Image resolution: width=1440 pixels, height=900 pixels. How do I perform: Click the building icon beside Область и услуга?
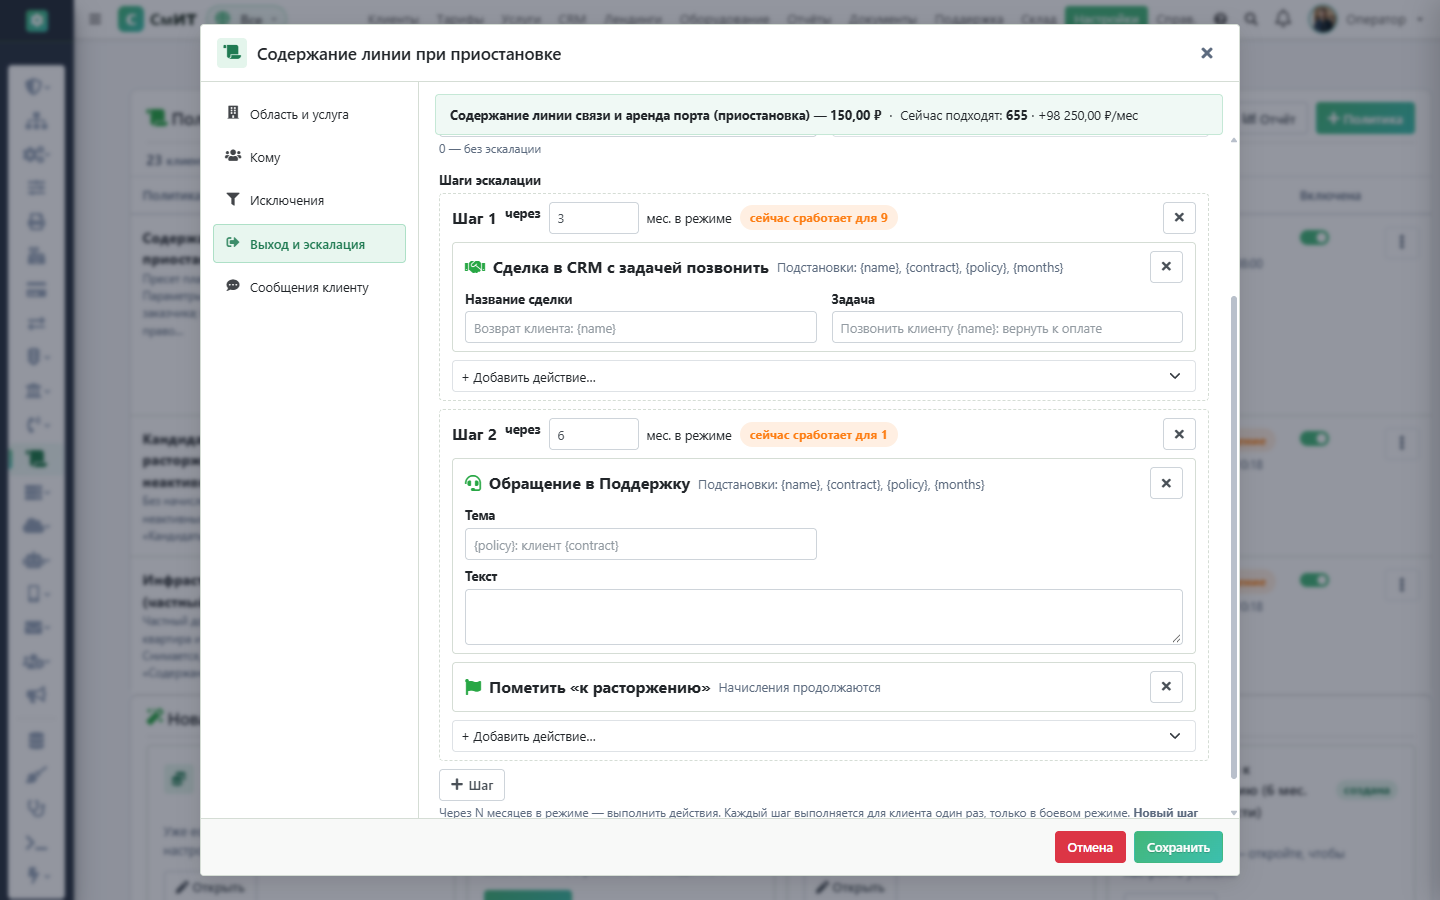pyautogui.click(x=233, y=113)
